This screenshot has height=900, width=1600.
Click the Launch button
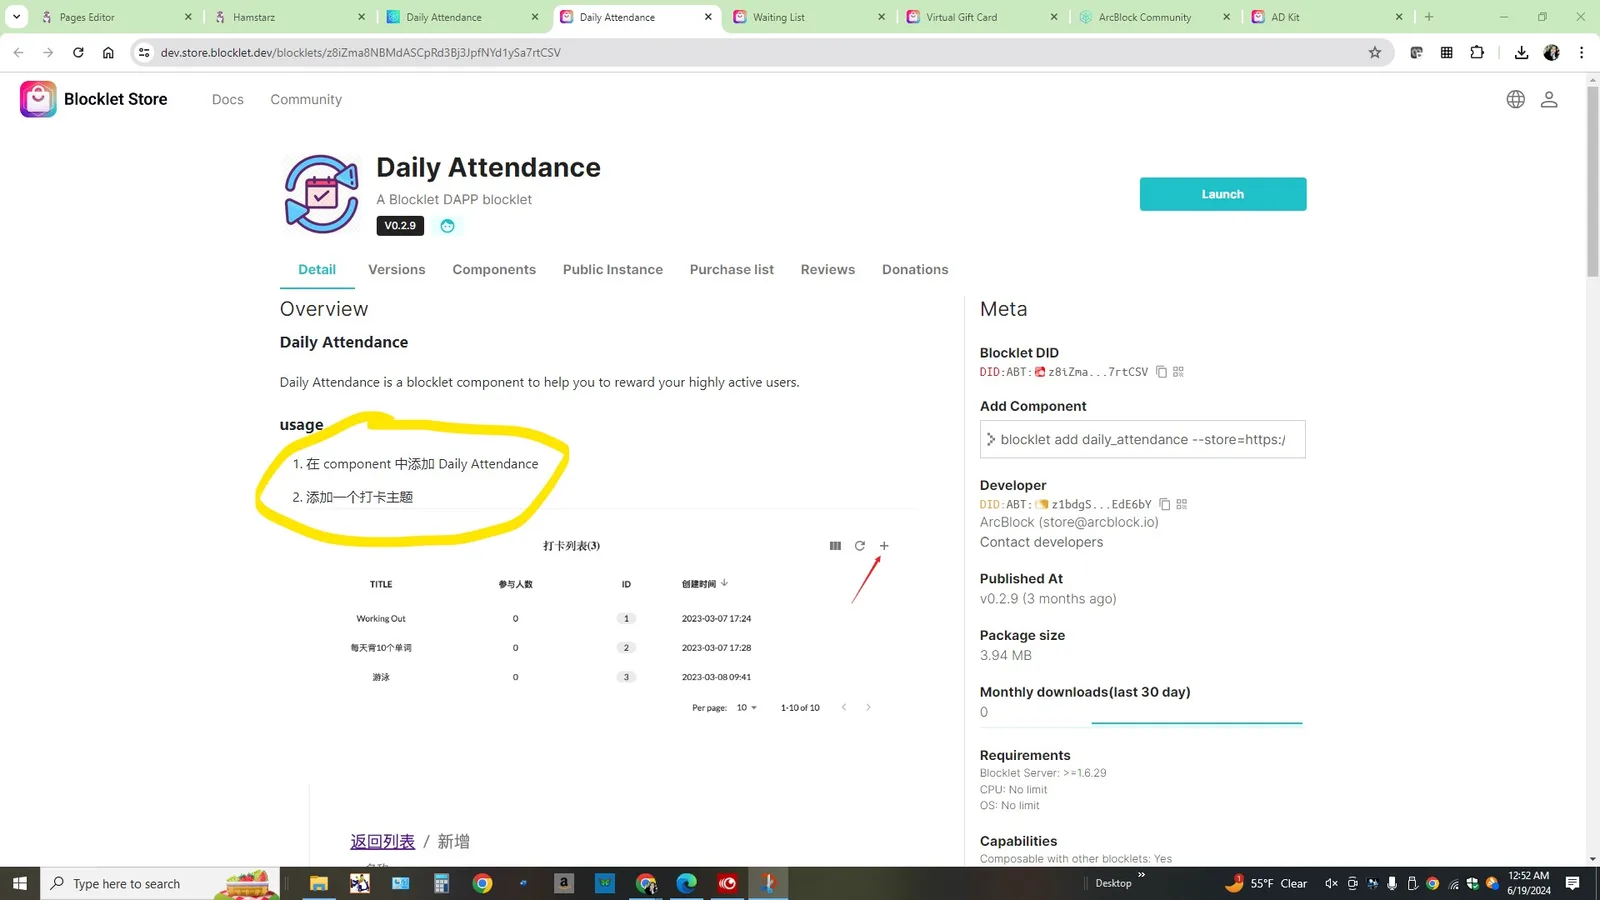click(x=1223, y=194)
